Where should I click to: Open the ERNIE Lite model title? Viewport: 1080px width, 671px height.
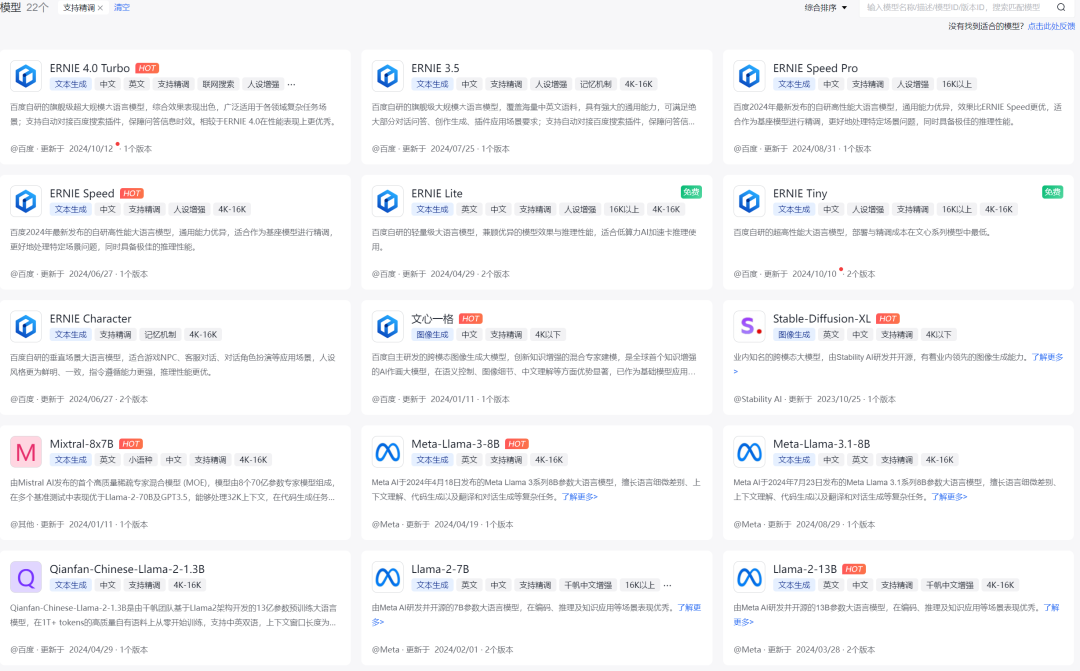tap(437, 193)
